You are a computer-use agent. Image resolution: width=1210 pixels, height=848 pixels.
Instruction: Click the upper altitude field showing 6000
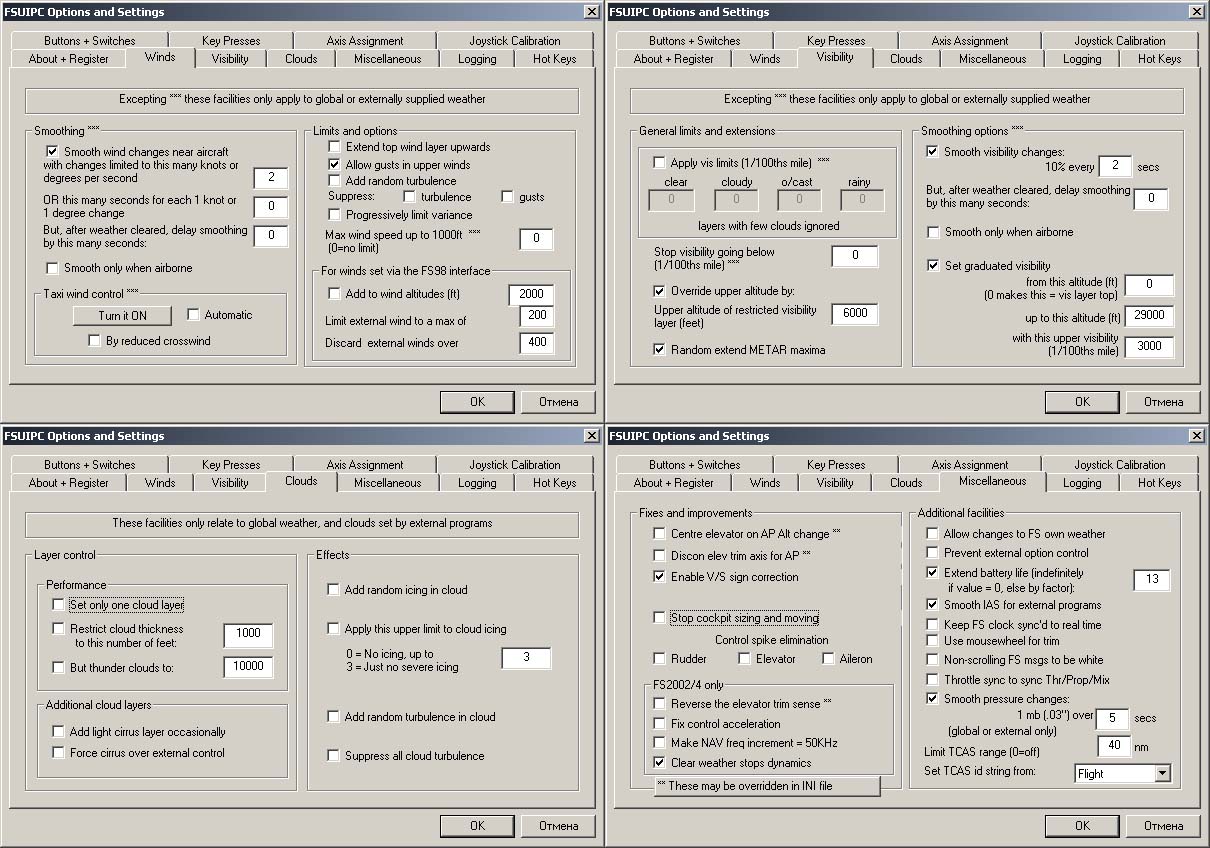coord(855,314)
